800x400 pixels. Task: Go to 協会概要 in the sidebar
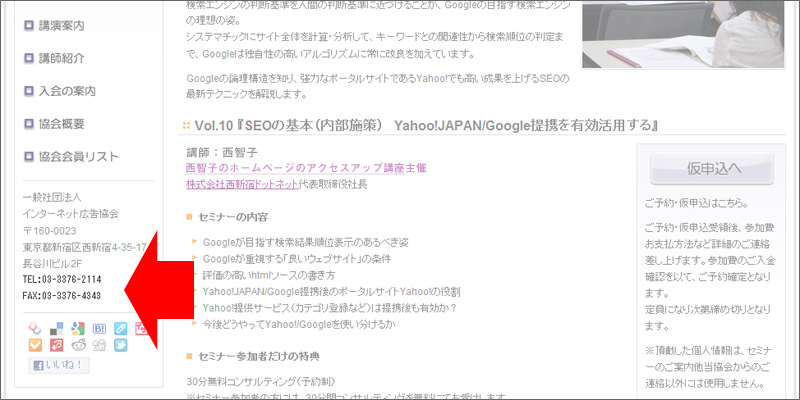tap(68, 124)
